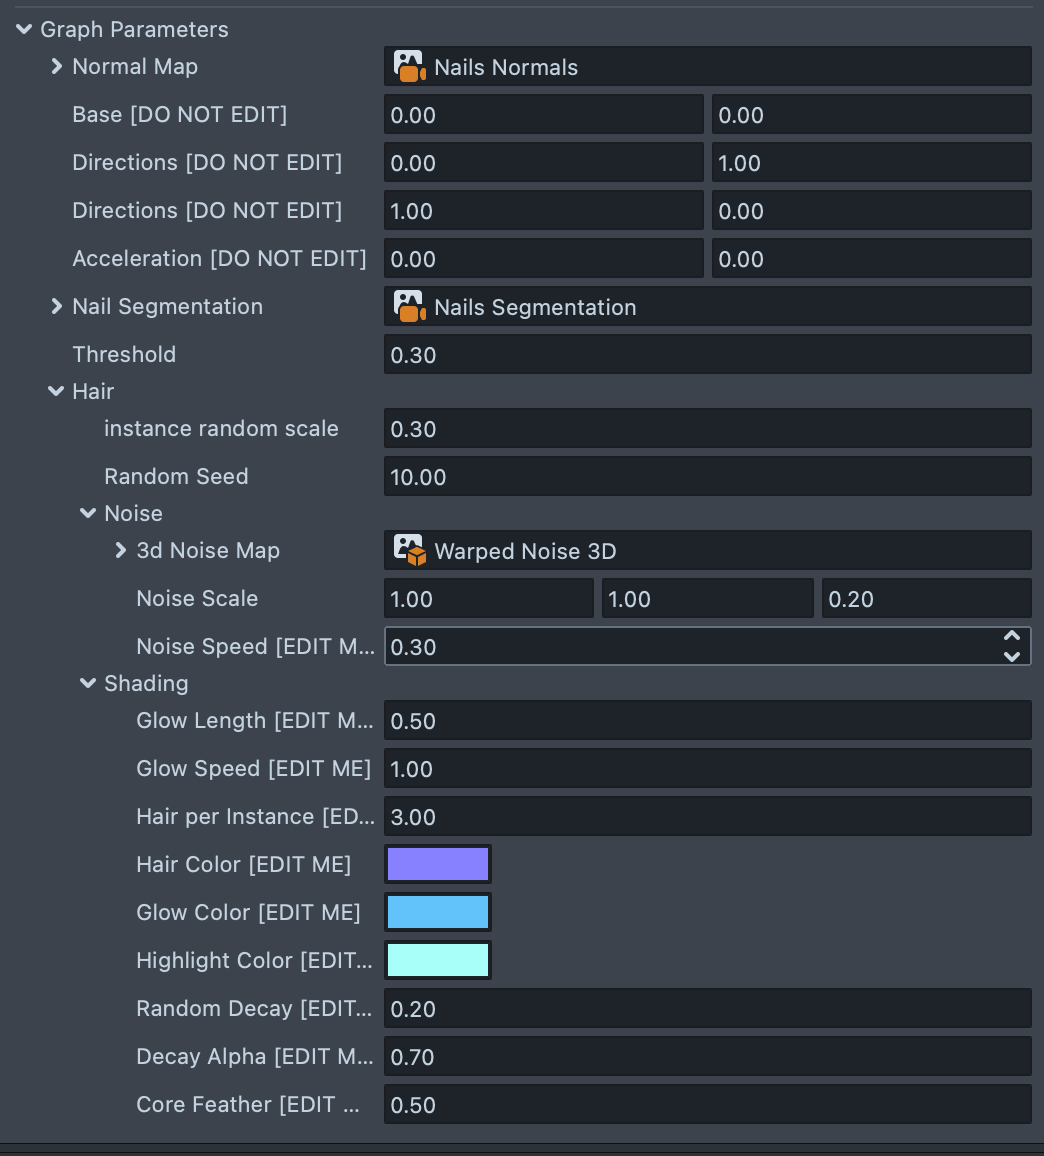This screenshot has width=1044, height=1156.
Task: Click the Threshold value field
Action: 706,355
